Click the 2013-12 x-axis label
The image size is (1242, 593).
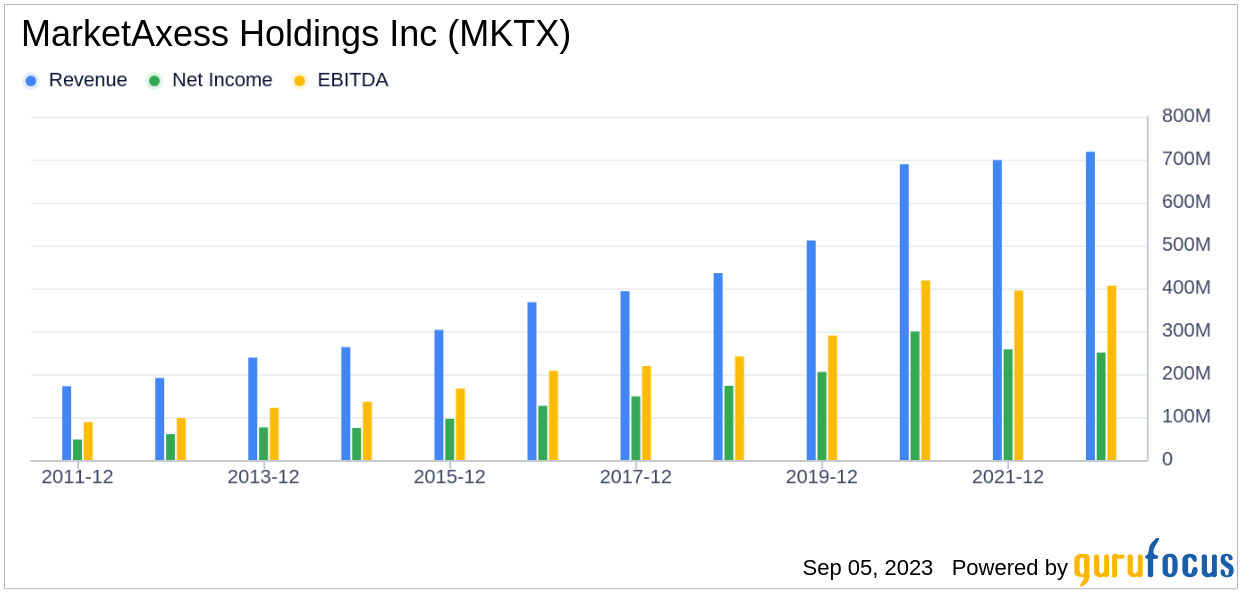263,478
